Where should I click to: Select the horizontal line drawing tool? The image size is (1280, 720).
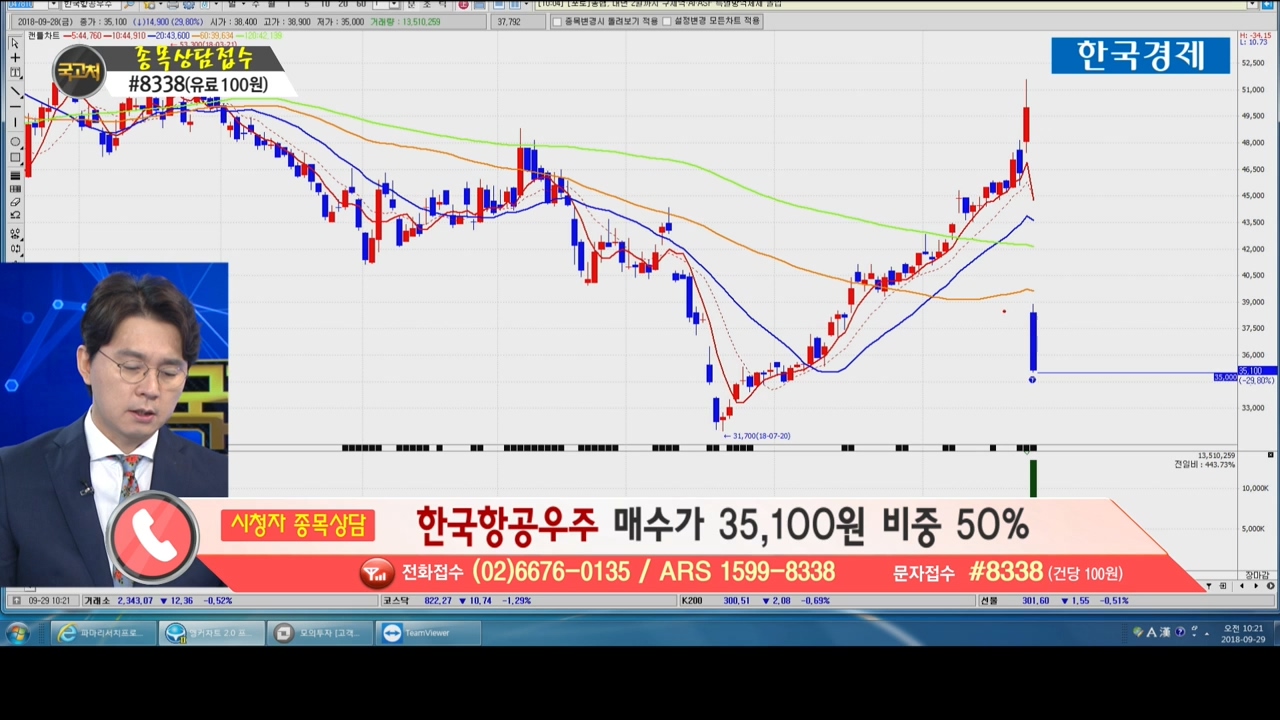tap(15, 107)
